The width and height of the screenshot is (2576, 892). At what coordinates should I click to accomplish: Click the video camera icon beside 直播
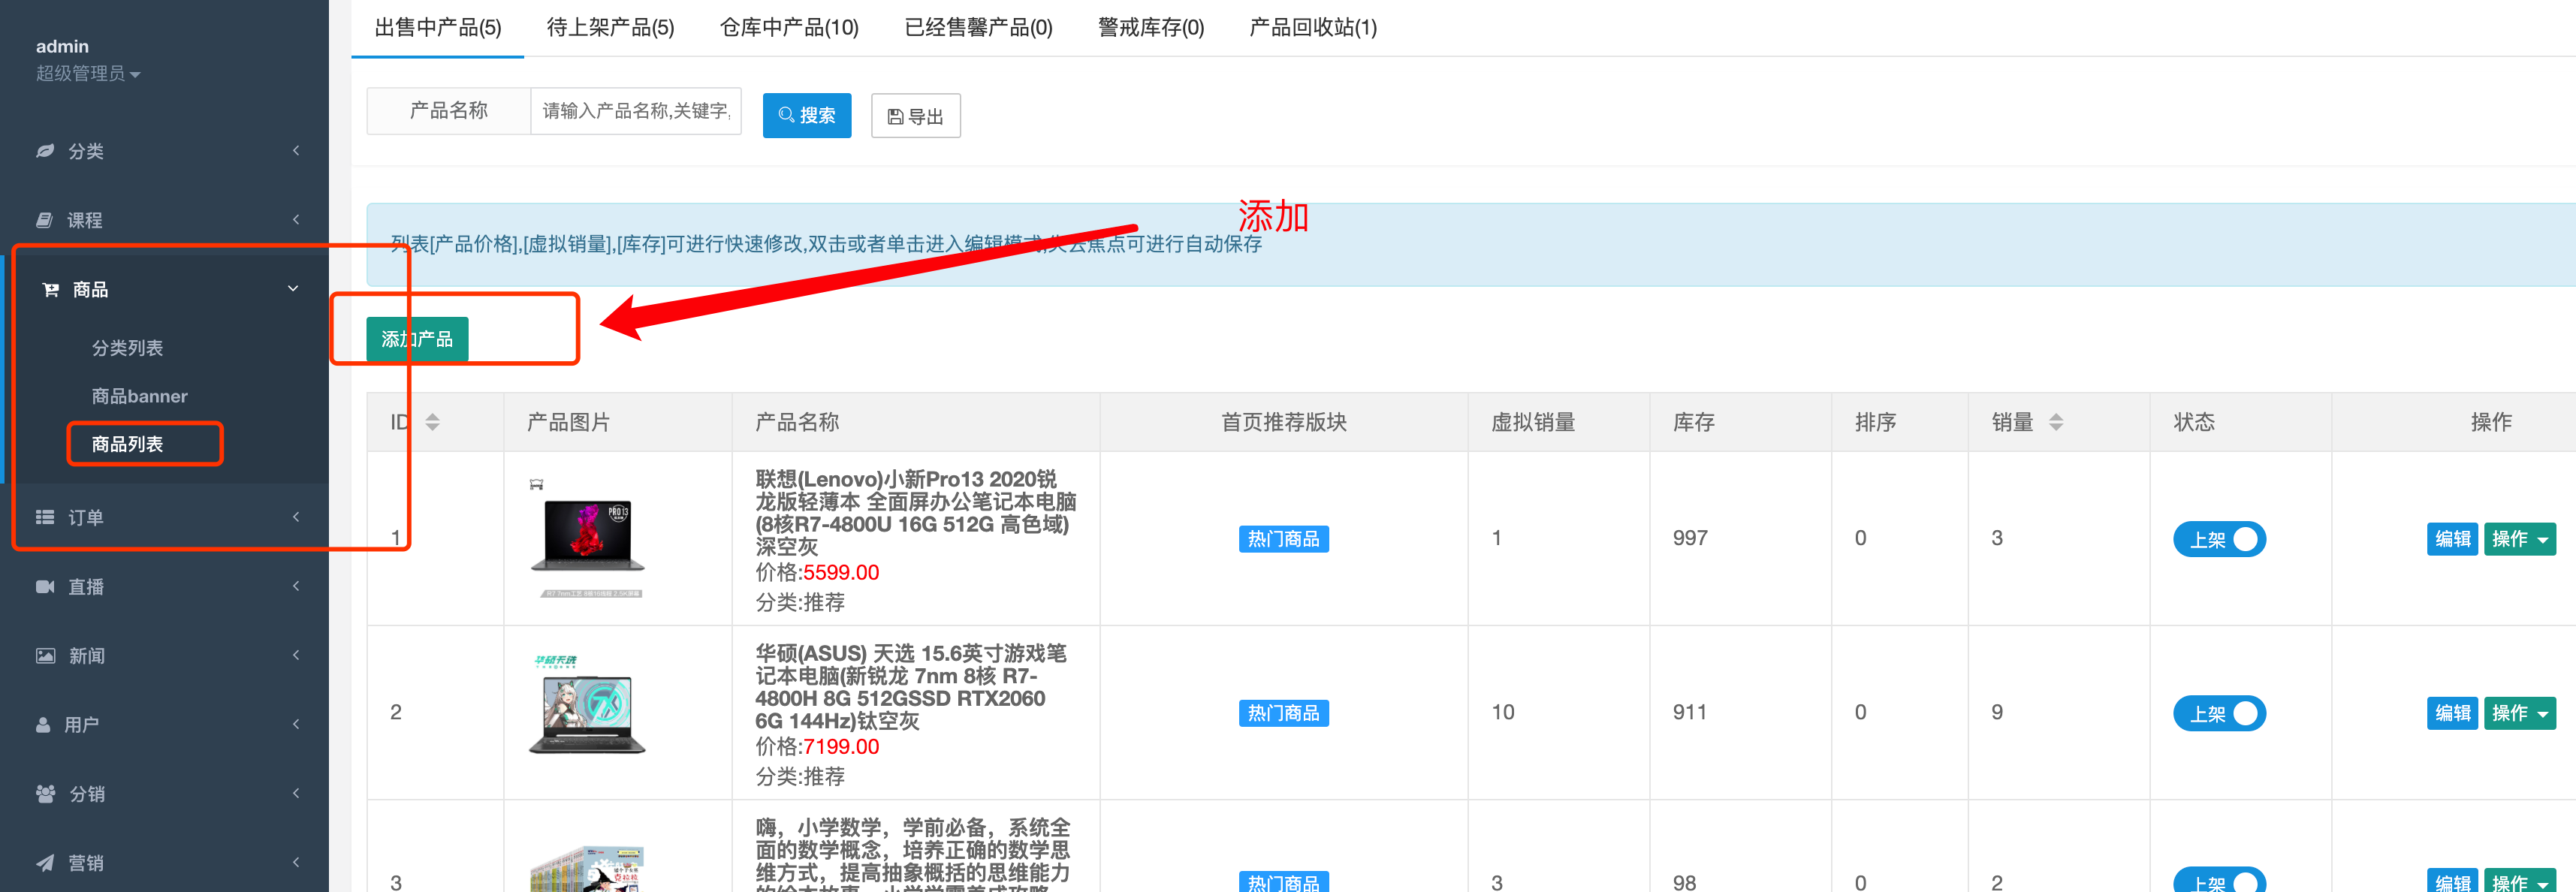[45, 586]
